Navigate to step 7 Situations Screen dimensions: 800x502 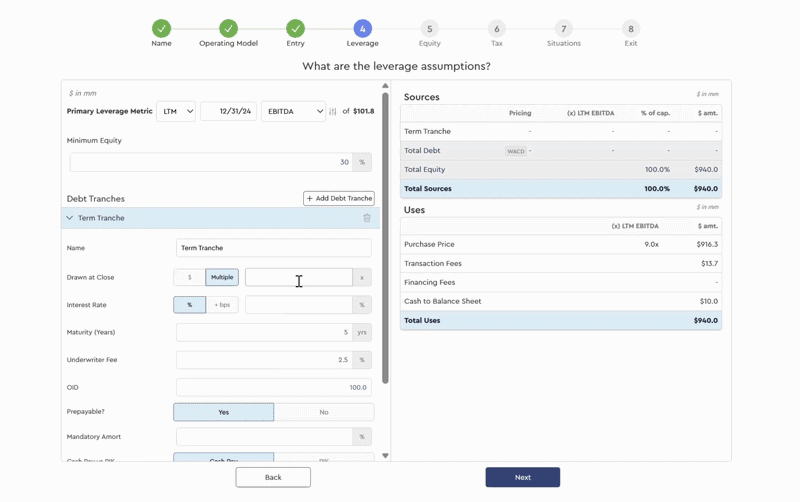tap(563, 29)
